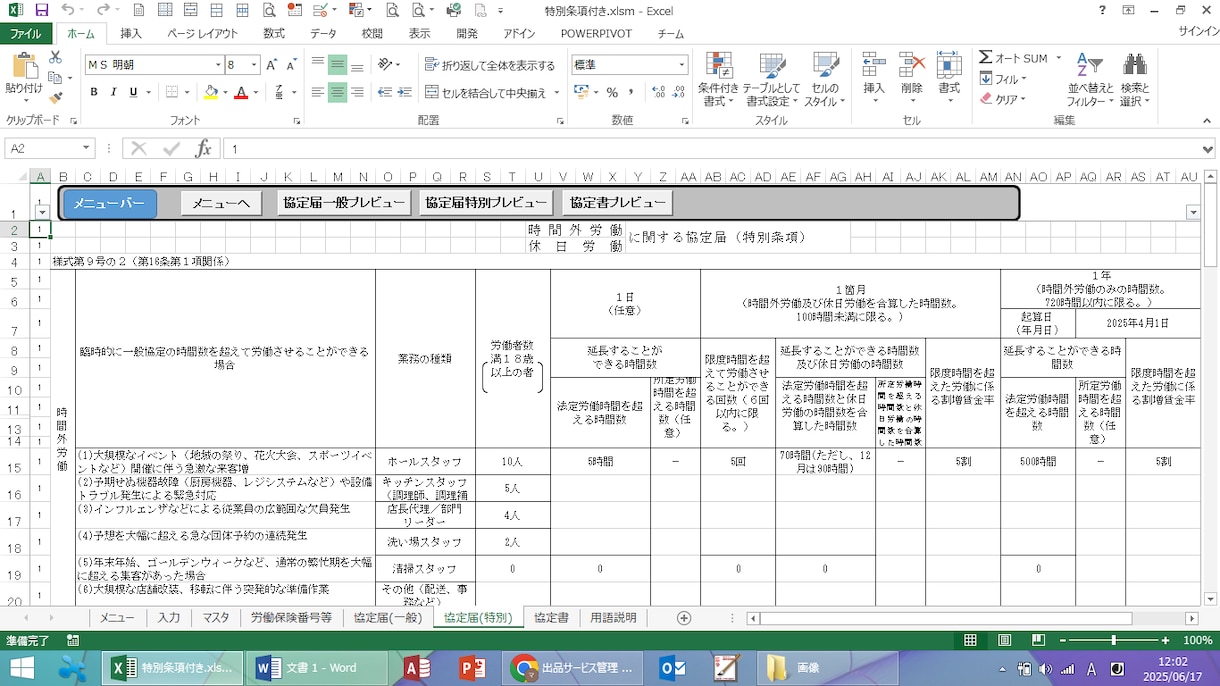Collapse the ribbon with the chevron
Screen dimensions: 1220x686
coord(1207,120)
